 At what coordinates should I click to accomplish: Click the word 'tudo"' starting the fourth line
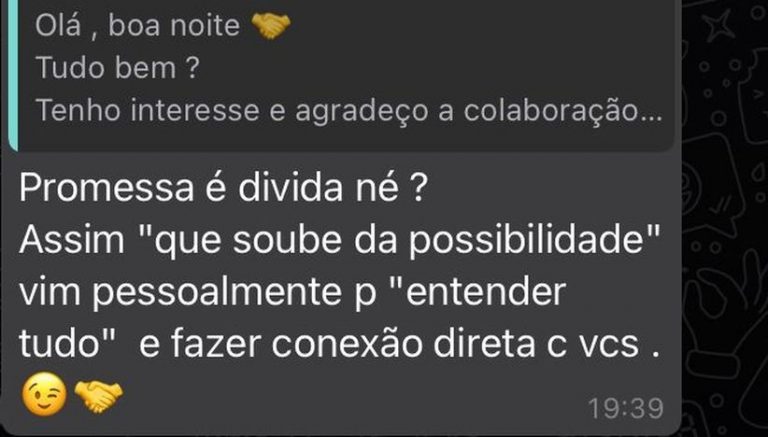tap(68, 344)
